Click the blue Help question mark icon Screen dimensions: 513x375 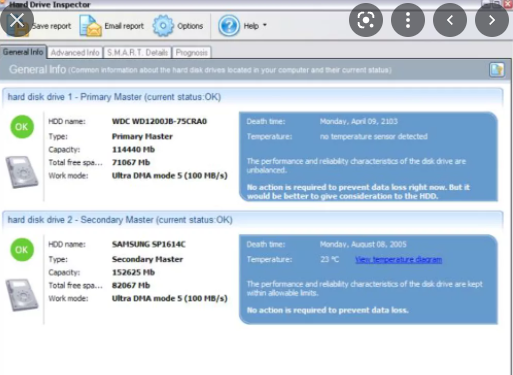[x=229, y=26]
